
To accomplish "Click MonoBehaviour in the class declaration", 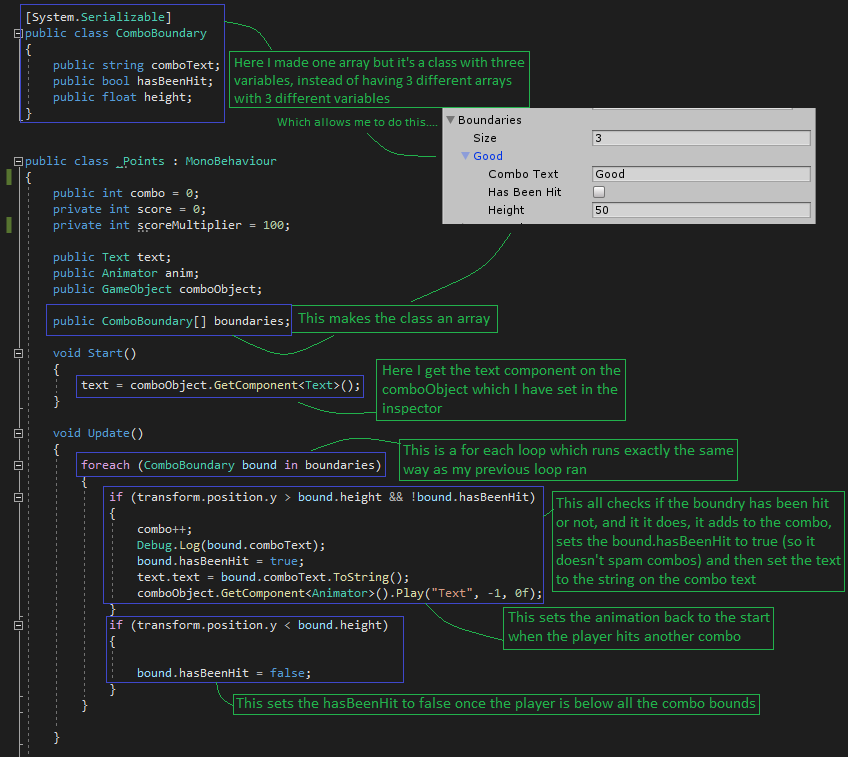I will pyautogui.click(x=229, y=161).
